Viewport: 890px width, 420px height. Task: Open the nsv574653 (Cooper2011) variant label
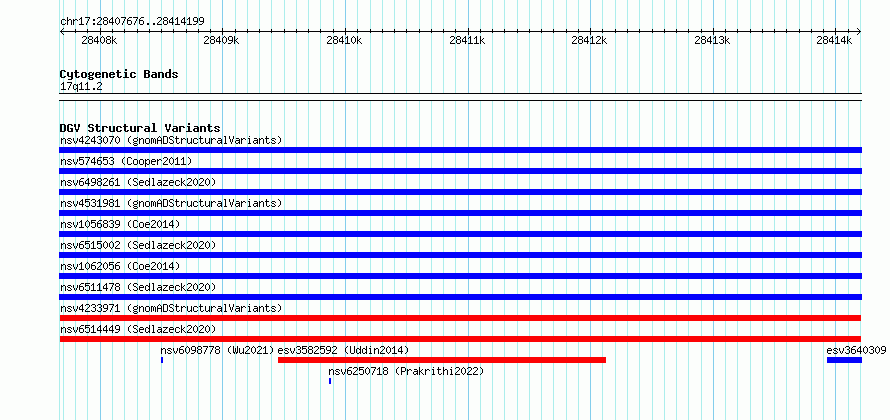tap(126, 161)
